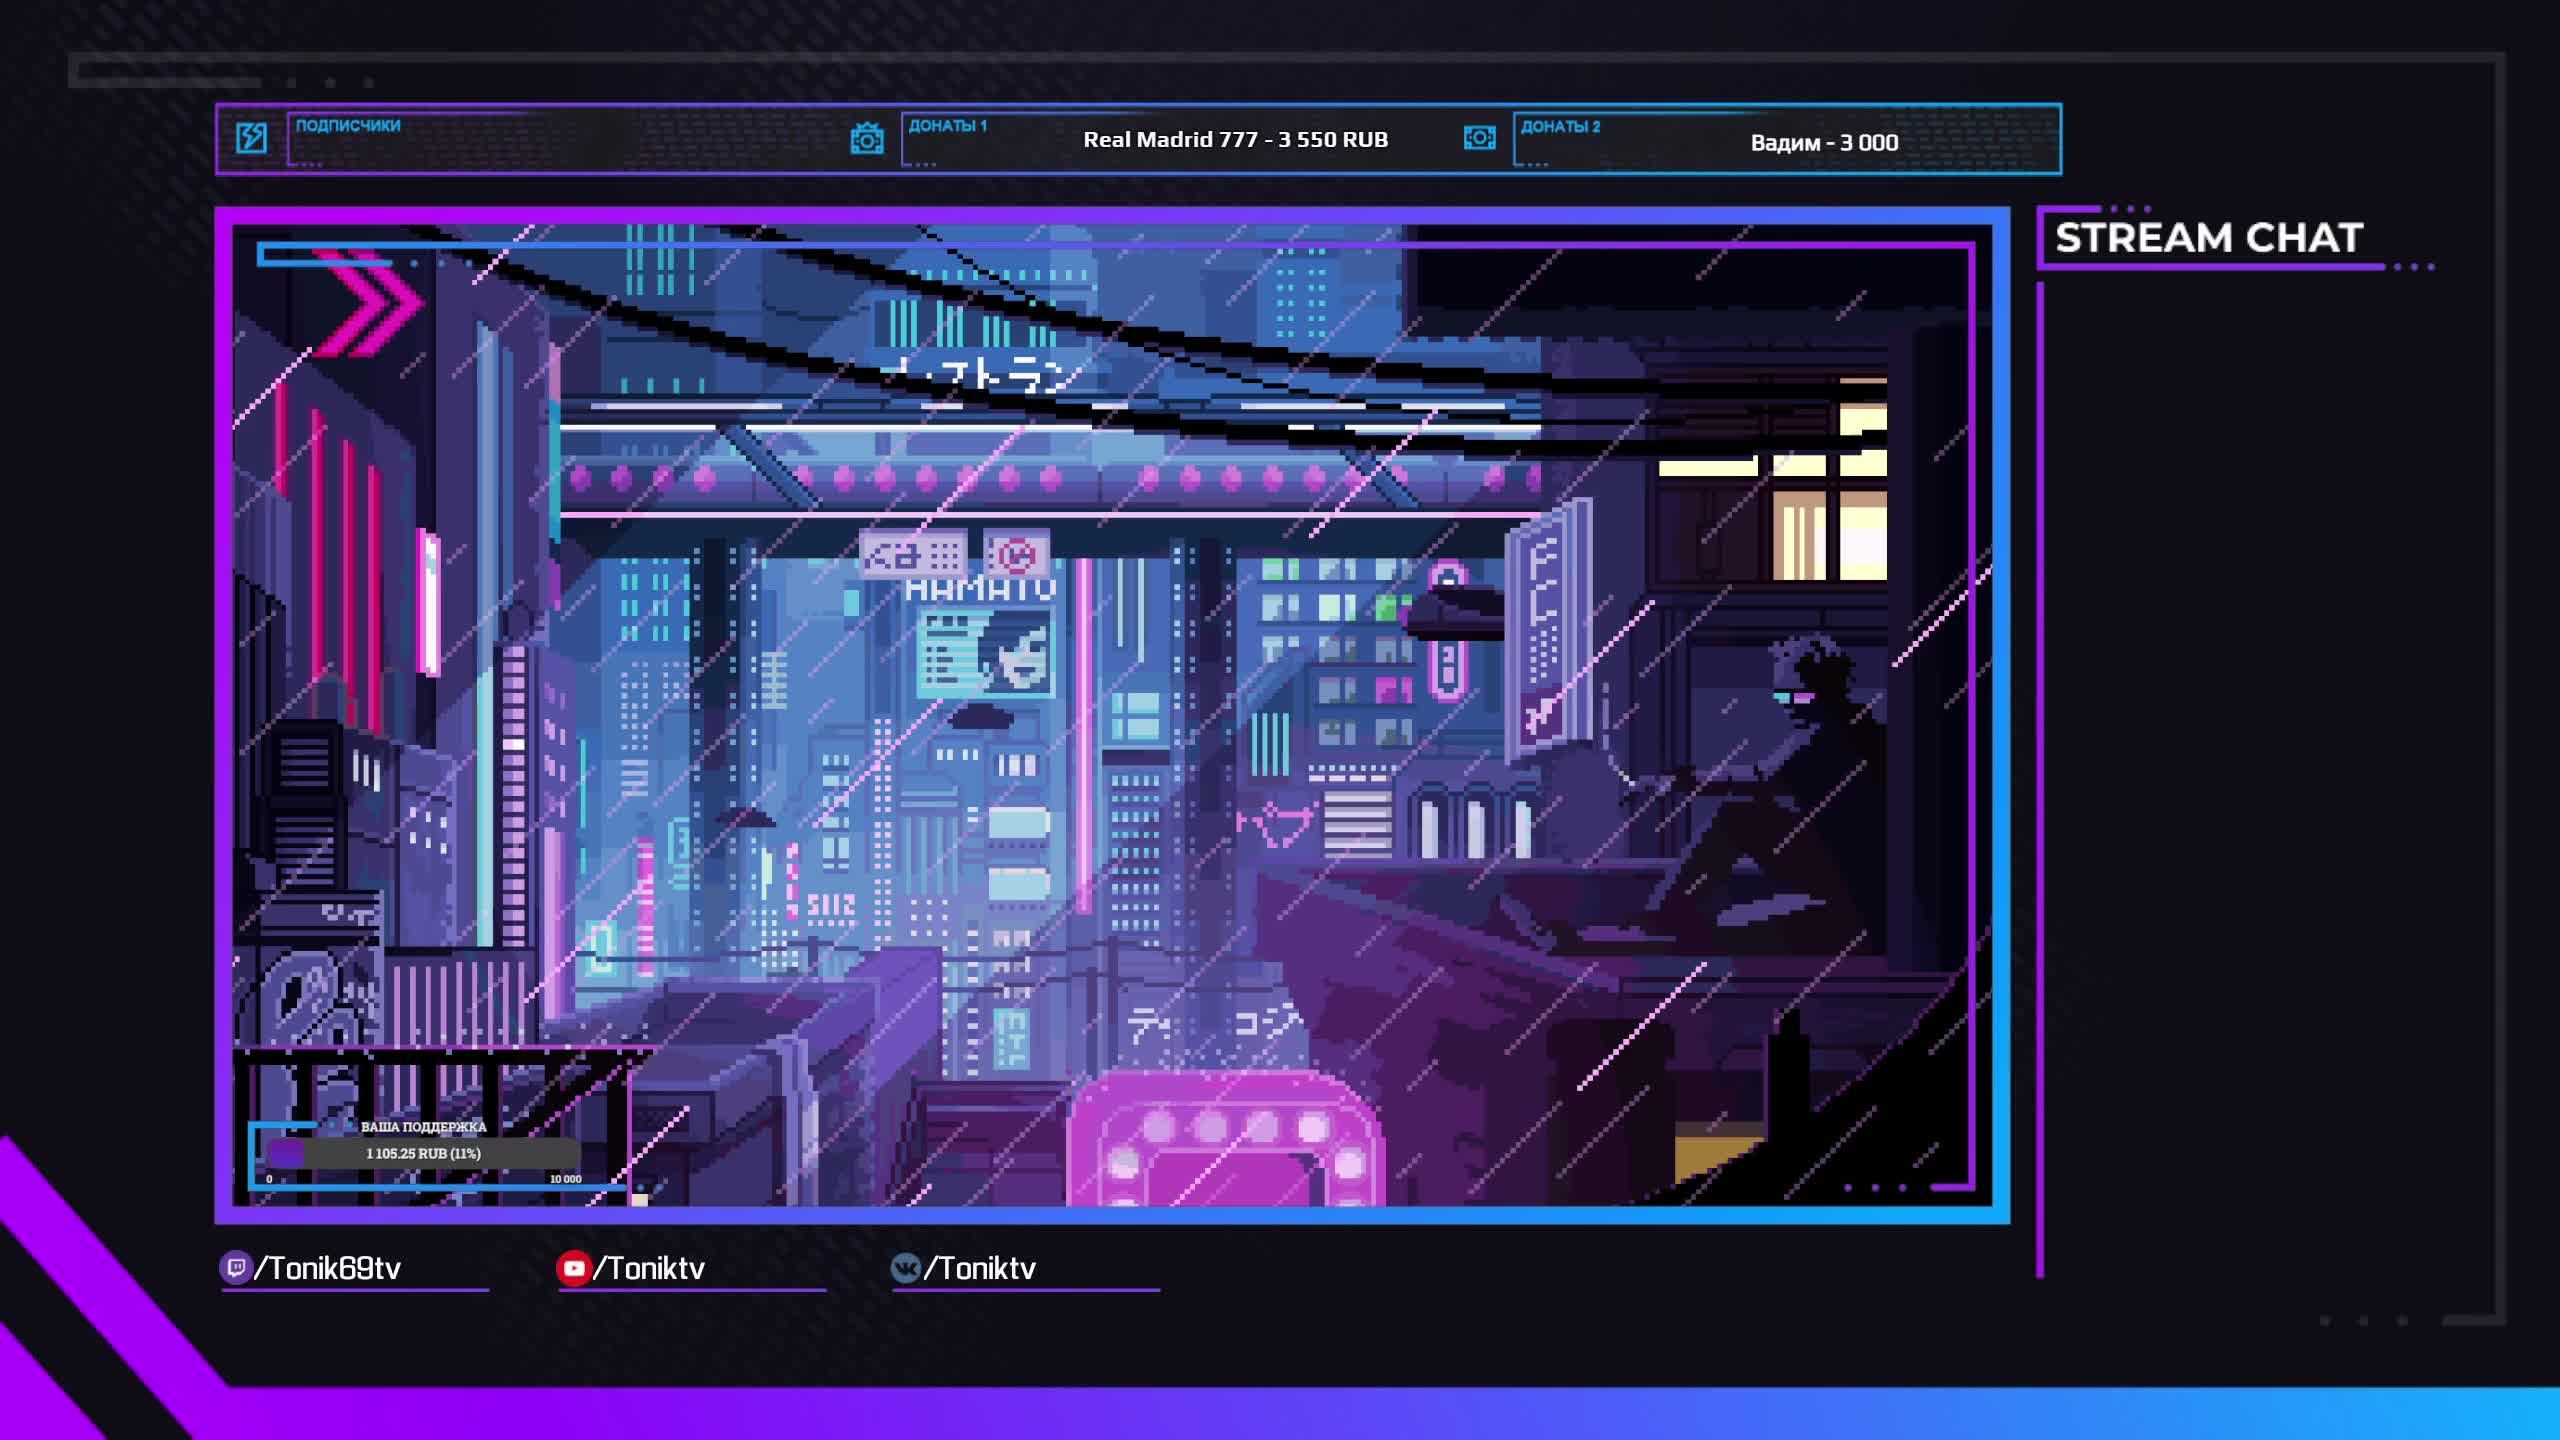Viewport: 2560px width, 1440px height.
Task: Click the YouTube logo icon
Action: pos(573,1268)
